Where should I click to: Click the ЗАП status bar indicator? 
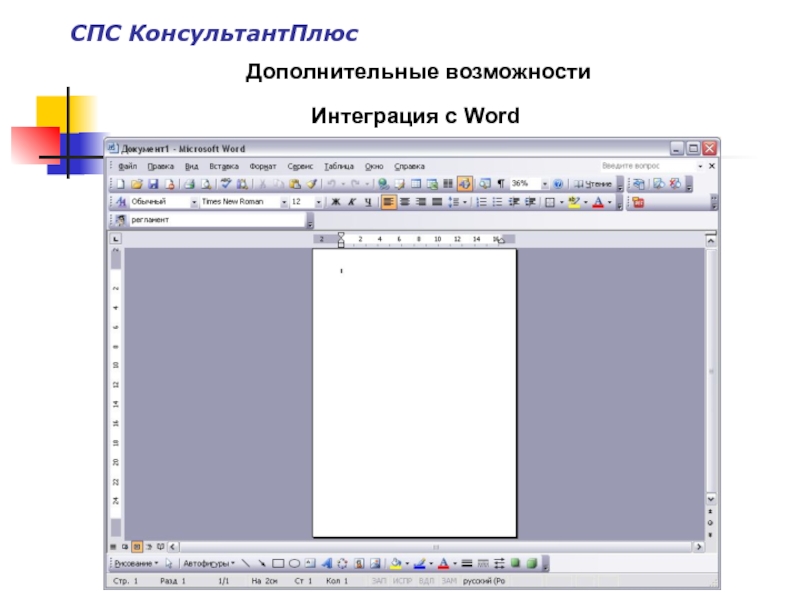[379, 581]
